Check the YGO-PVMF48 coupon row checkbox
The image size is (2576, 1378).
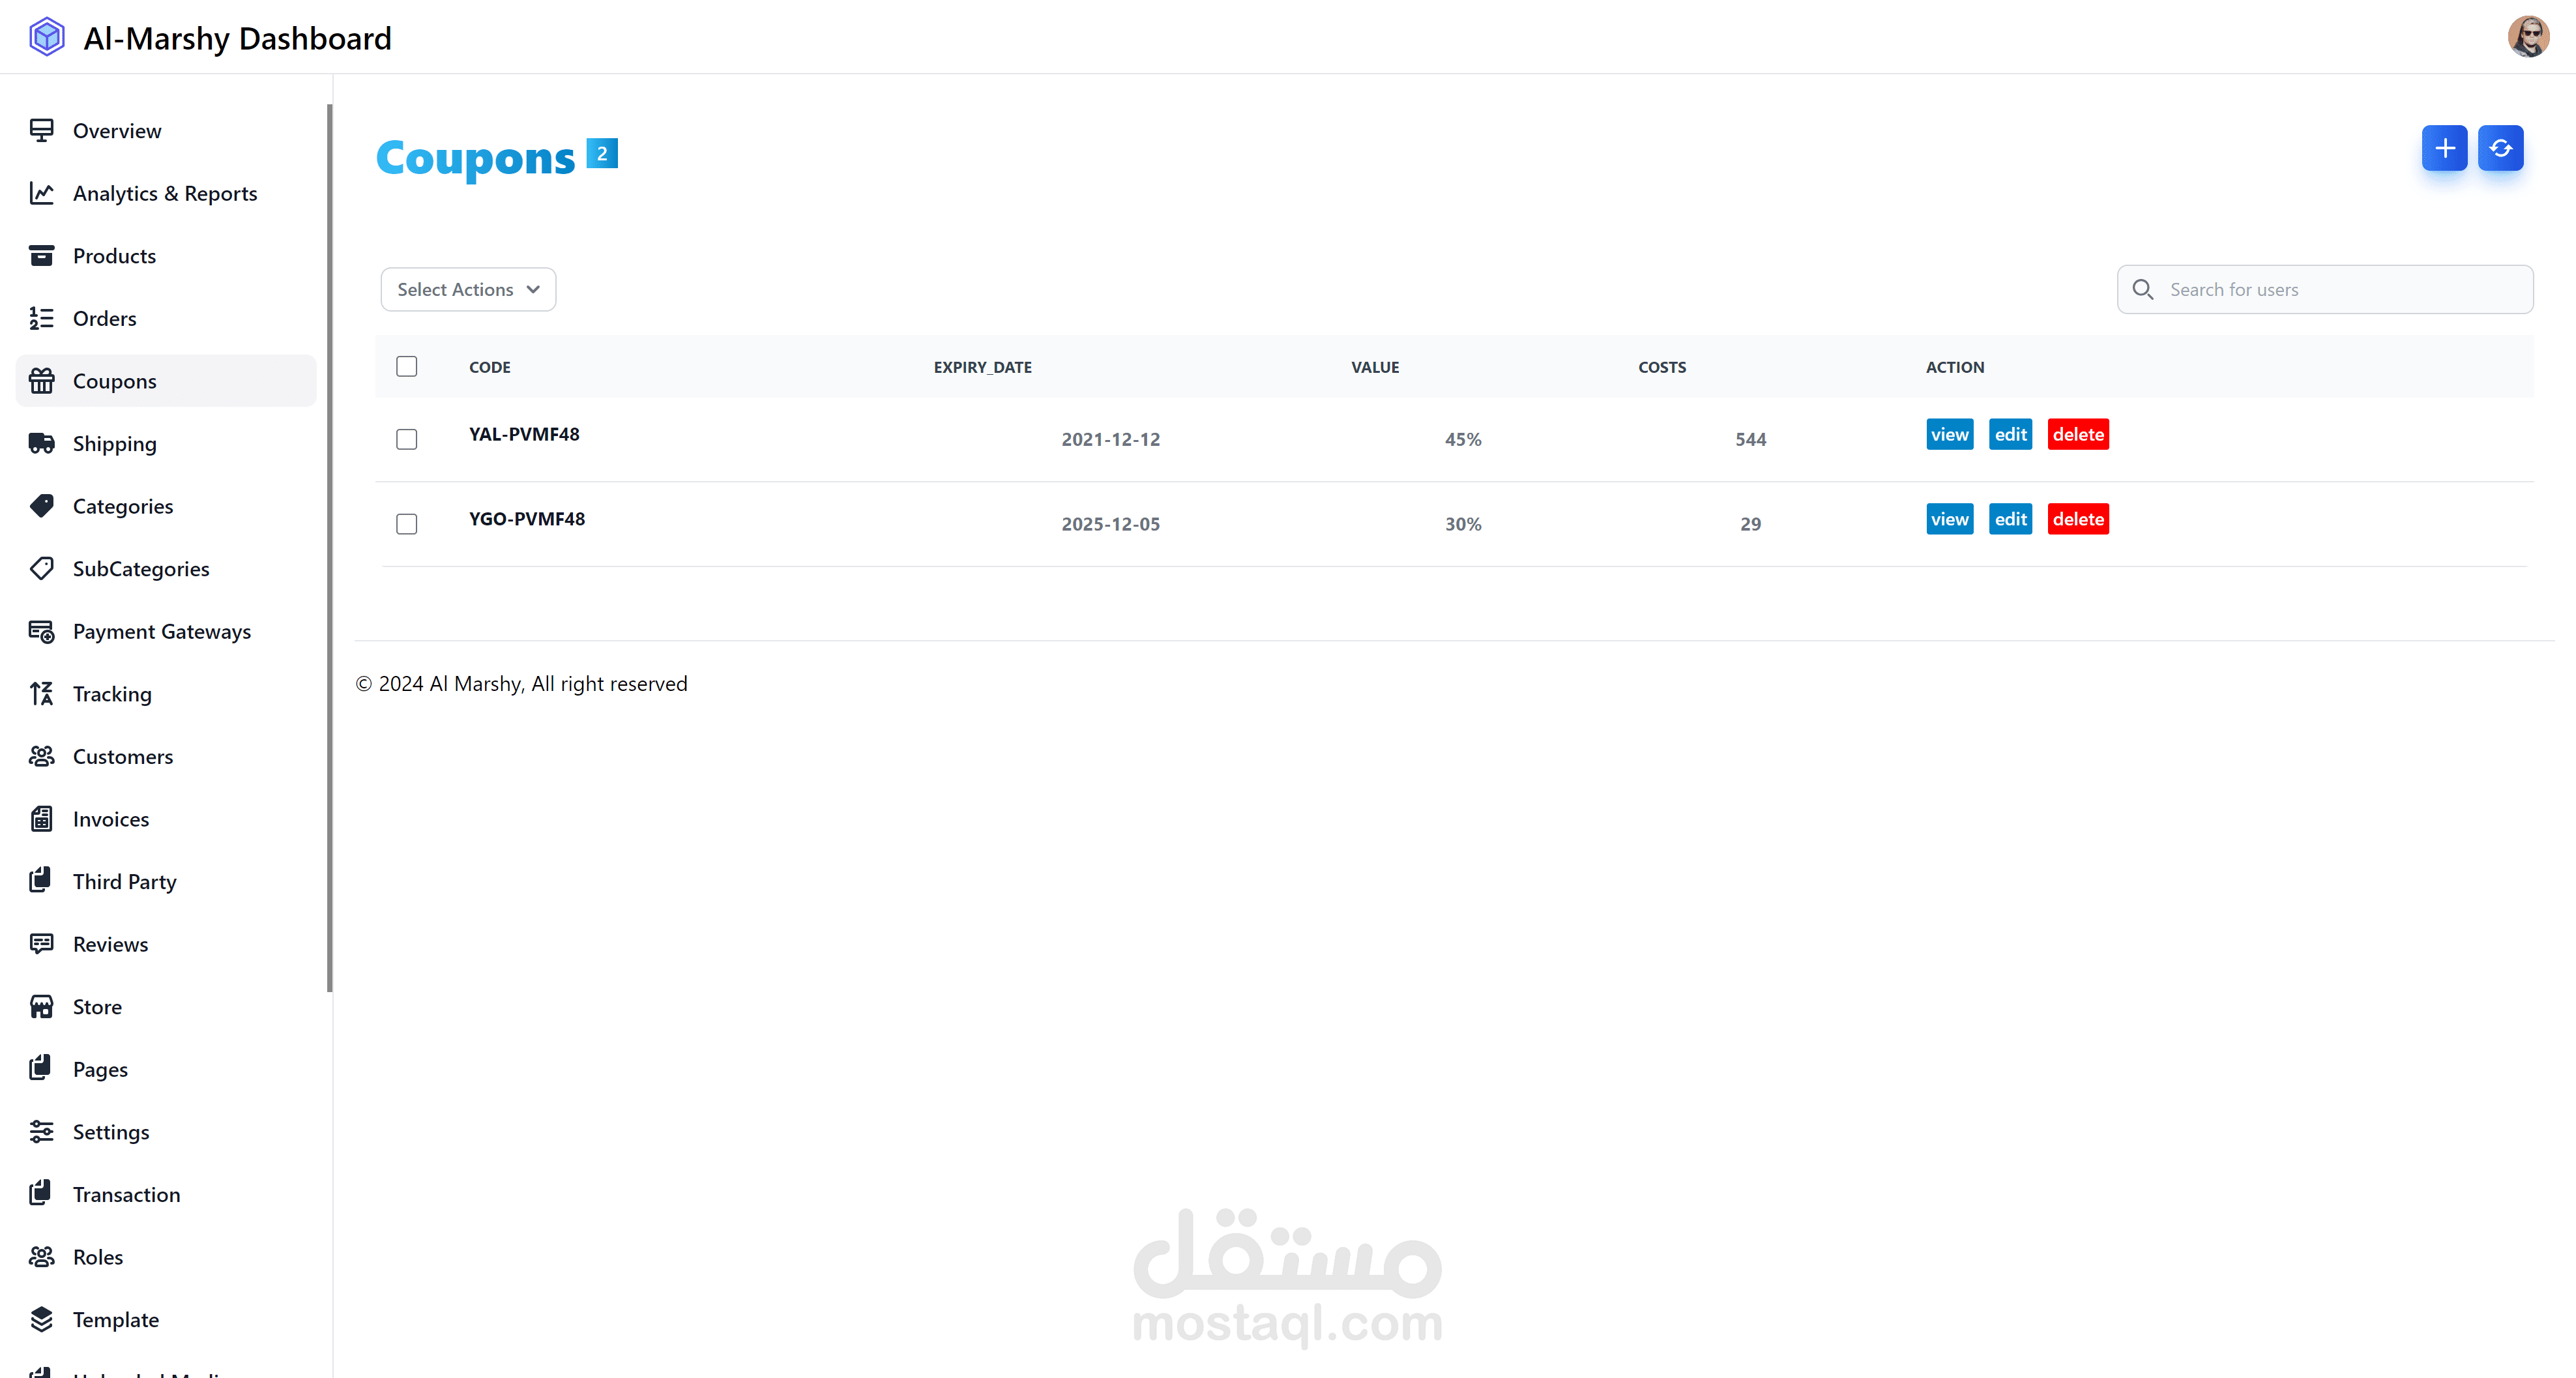pos(406,524)
